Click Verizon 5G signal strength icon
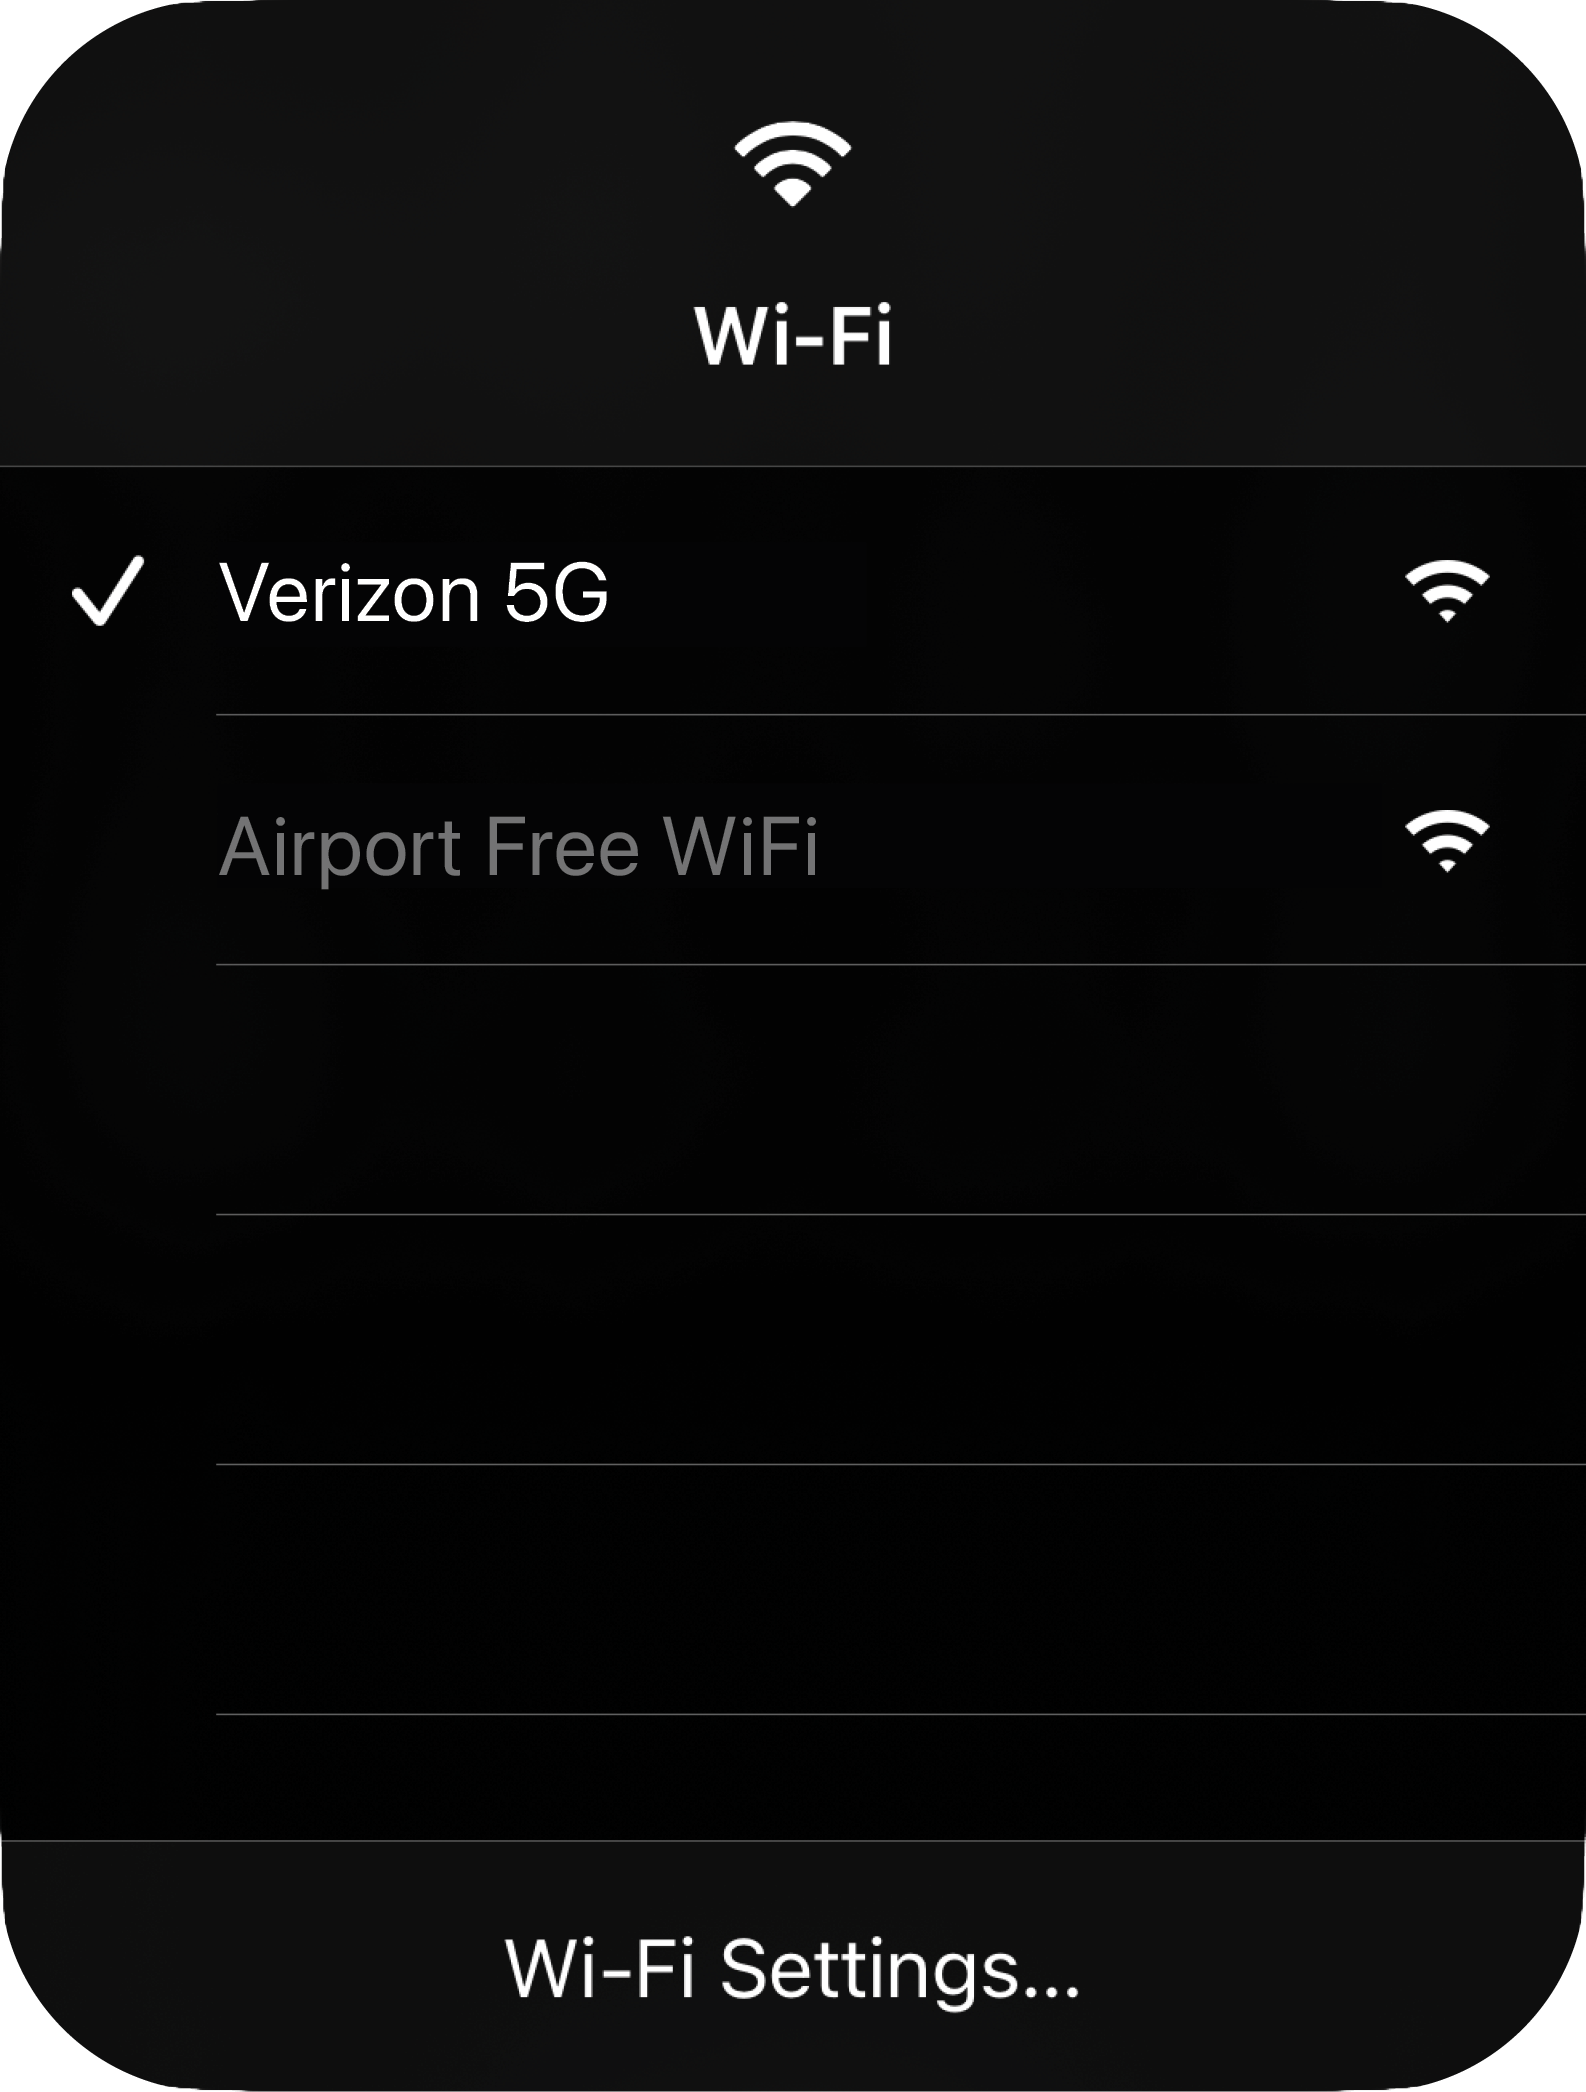1586x2092 pixels. [1447, 591]
